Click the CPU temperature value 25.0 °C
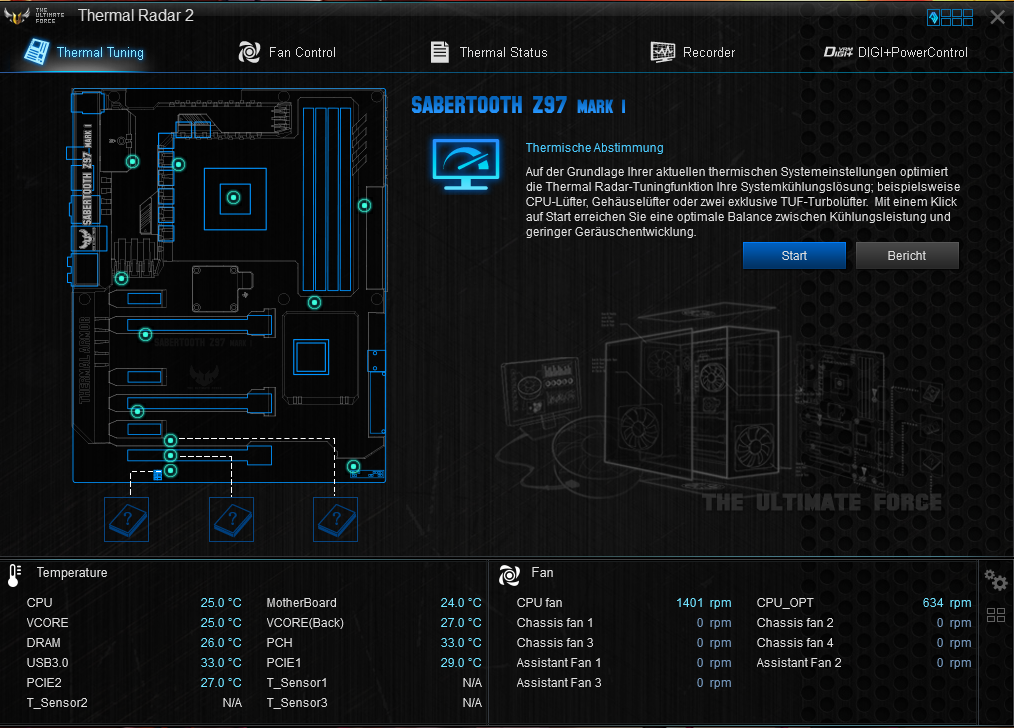The width and height of the screenshot is (1014, 728). point(221,603)
